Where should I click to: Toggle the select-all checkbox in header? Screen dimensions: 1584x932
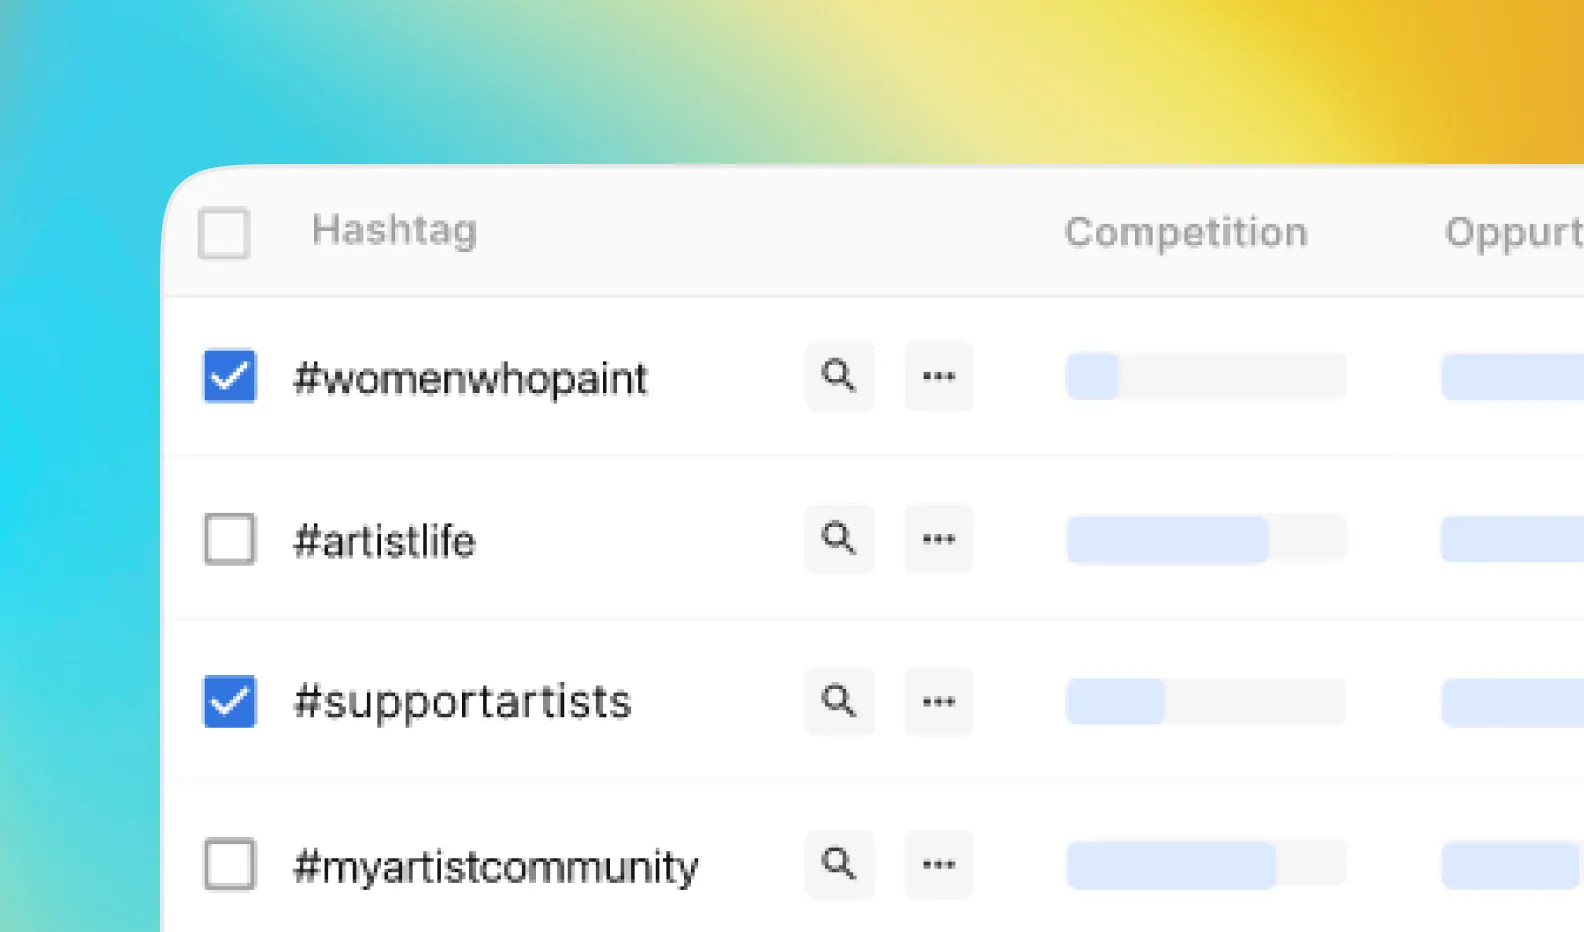point(224,233)
